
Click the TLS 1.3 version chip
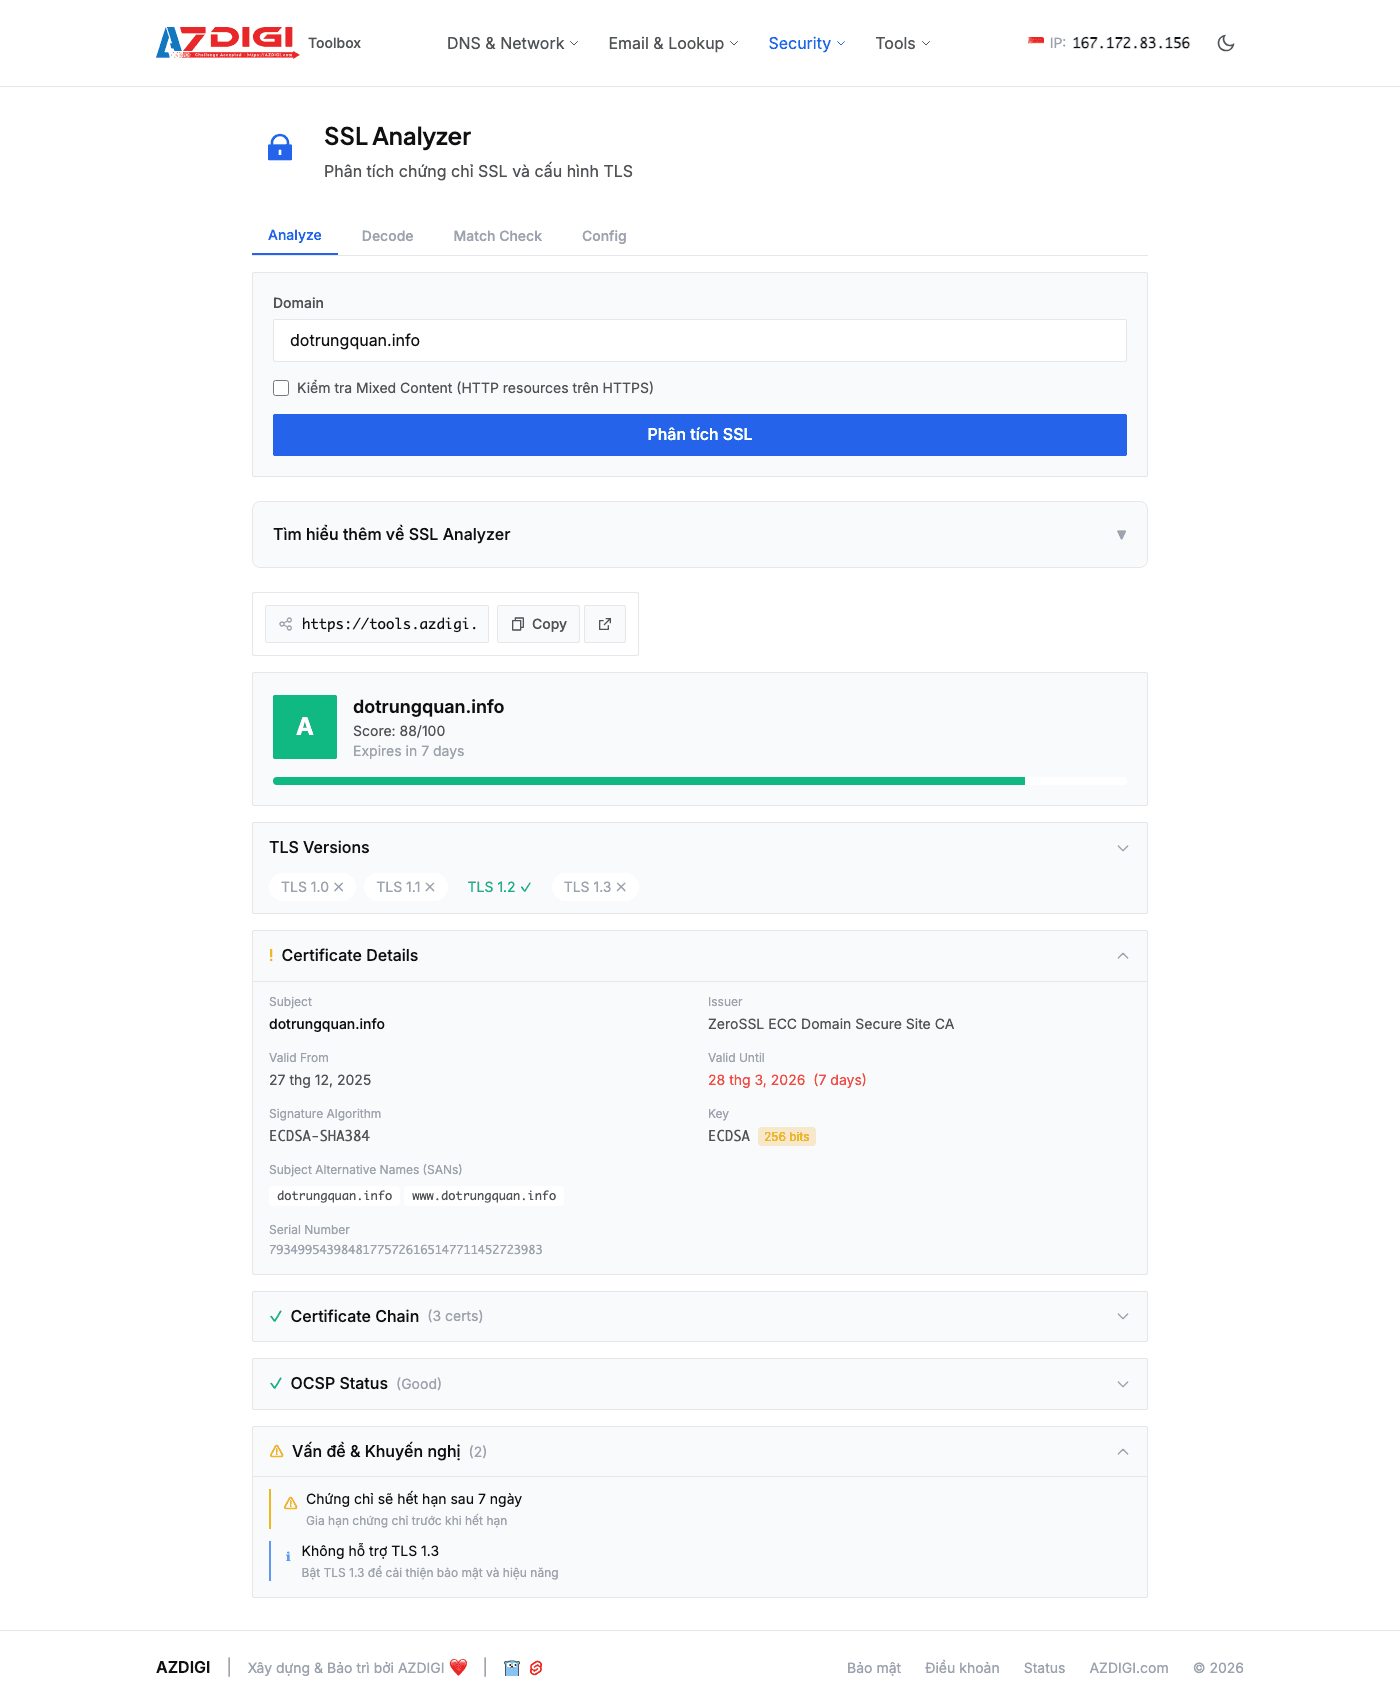click(595, 887)
